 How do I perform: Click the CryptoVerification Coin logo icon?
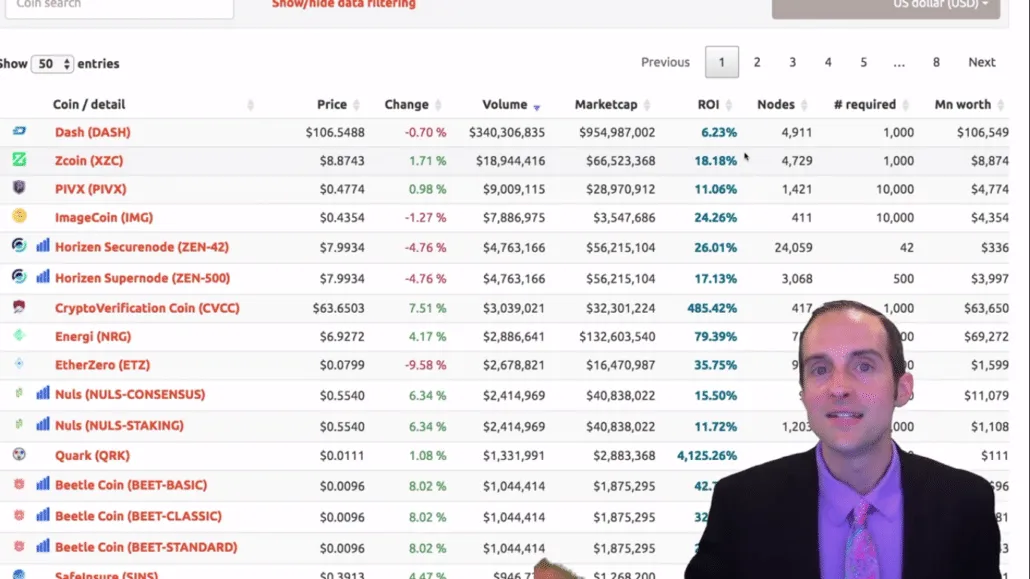tap(19, 306)
